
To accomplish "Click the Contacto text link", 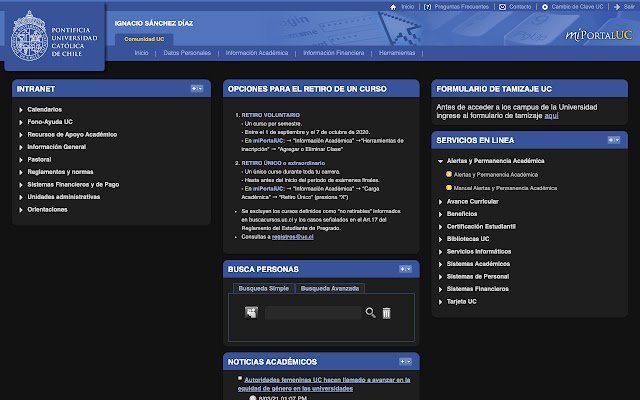I will coord(520,7).
